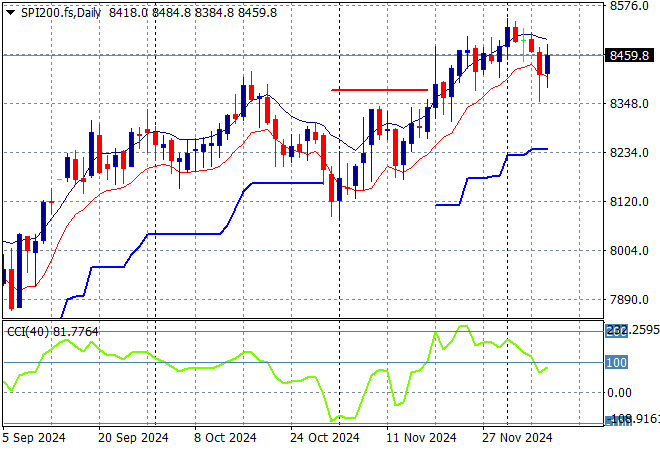Select the CCI upper level value 232.2595

(x=633, y=330)
